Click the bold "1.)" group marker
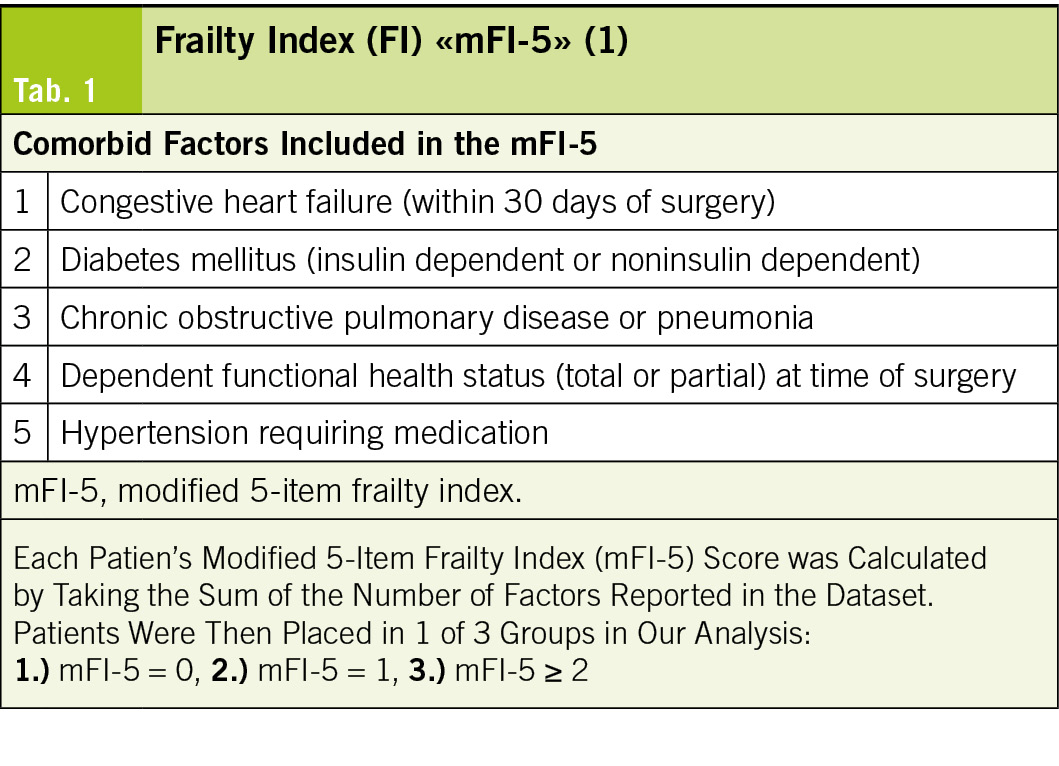 pos(32,669)
